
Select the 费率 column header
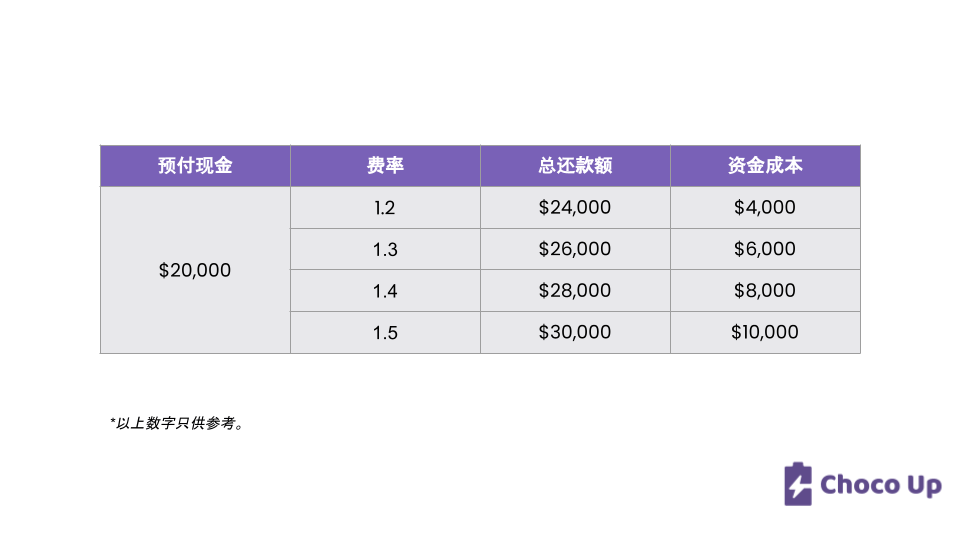pos(385,166)
